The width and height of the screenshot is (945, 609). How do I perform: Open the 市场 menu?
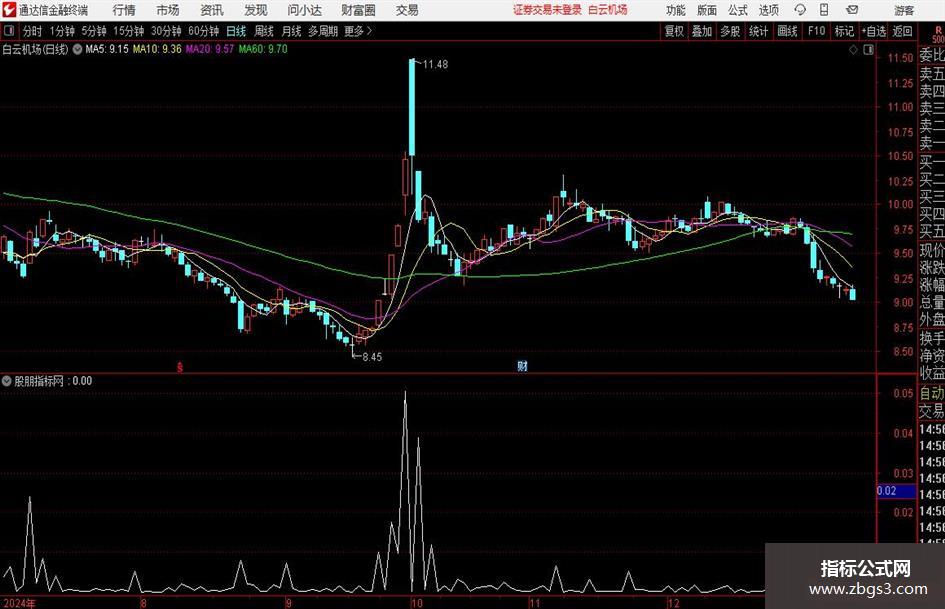click(168, 10)
